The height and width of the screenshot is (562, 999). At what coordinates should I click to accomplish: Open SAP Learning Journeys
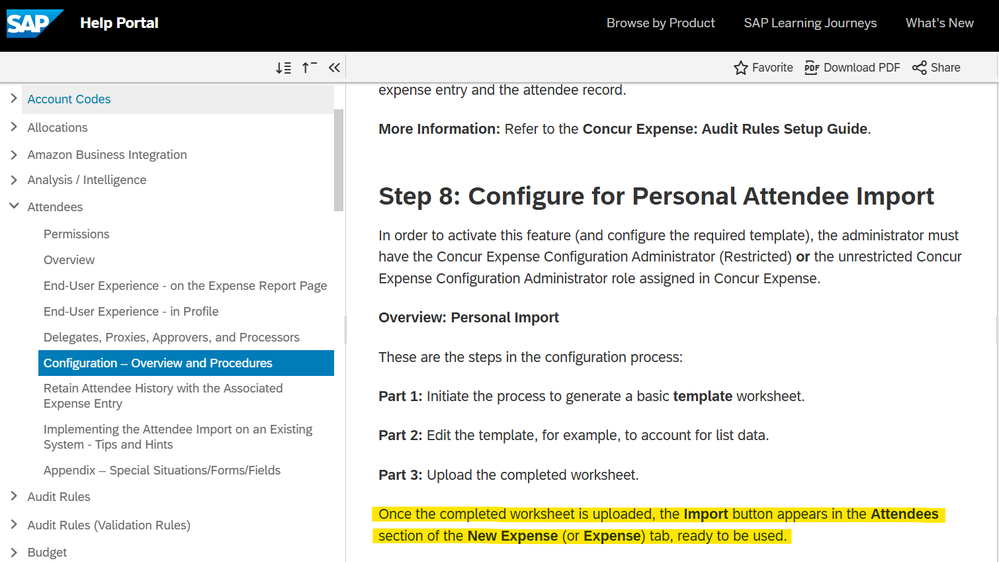[810, 23]
